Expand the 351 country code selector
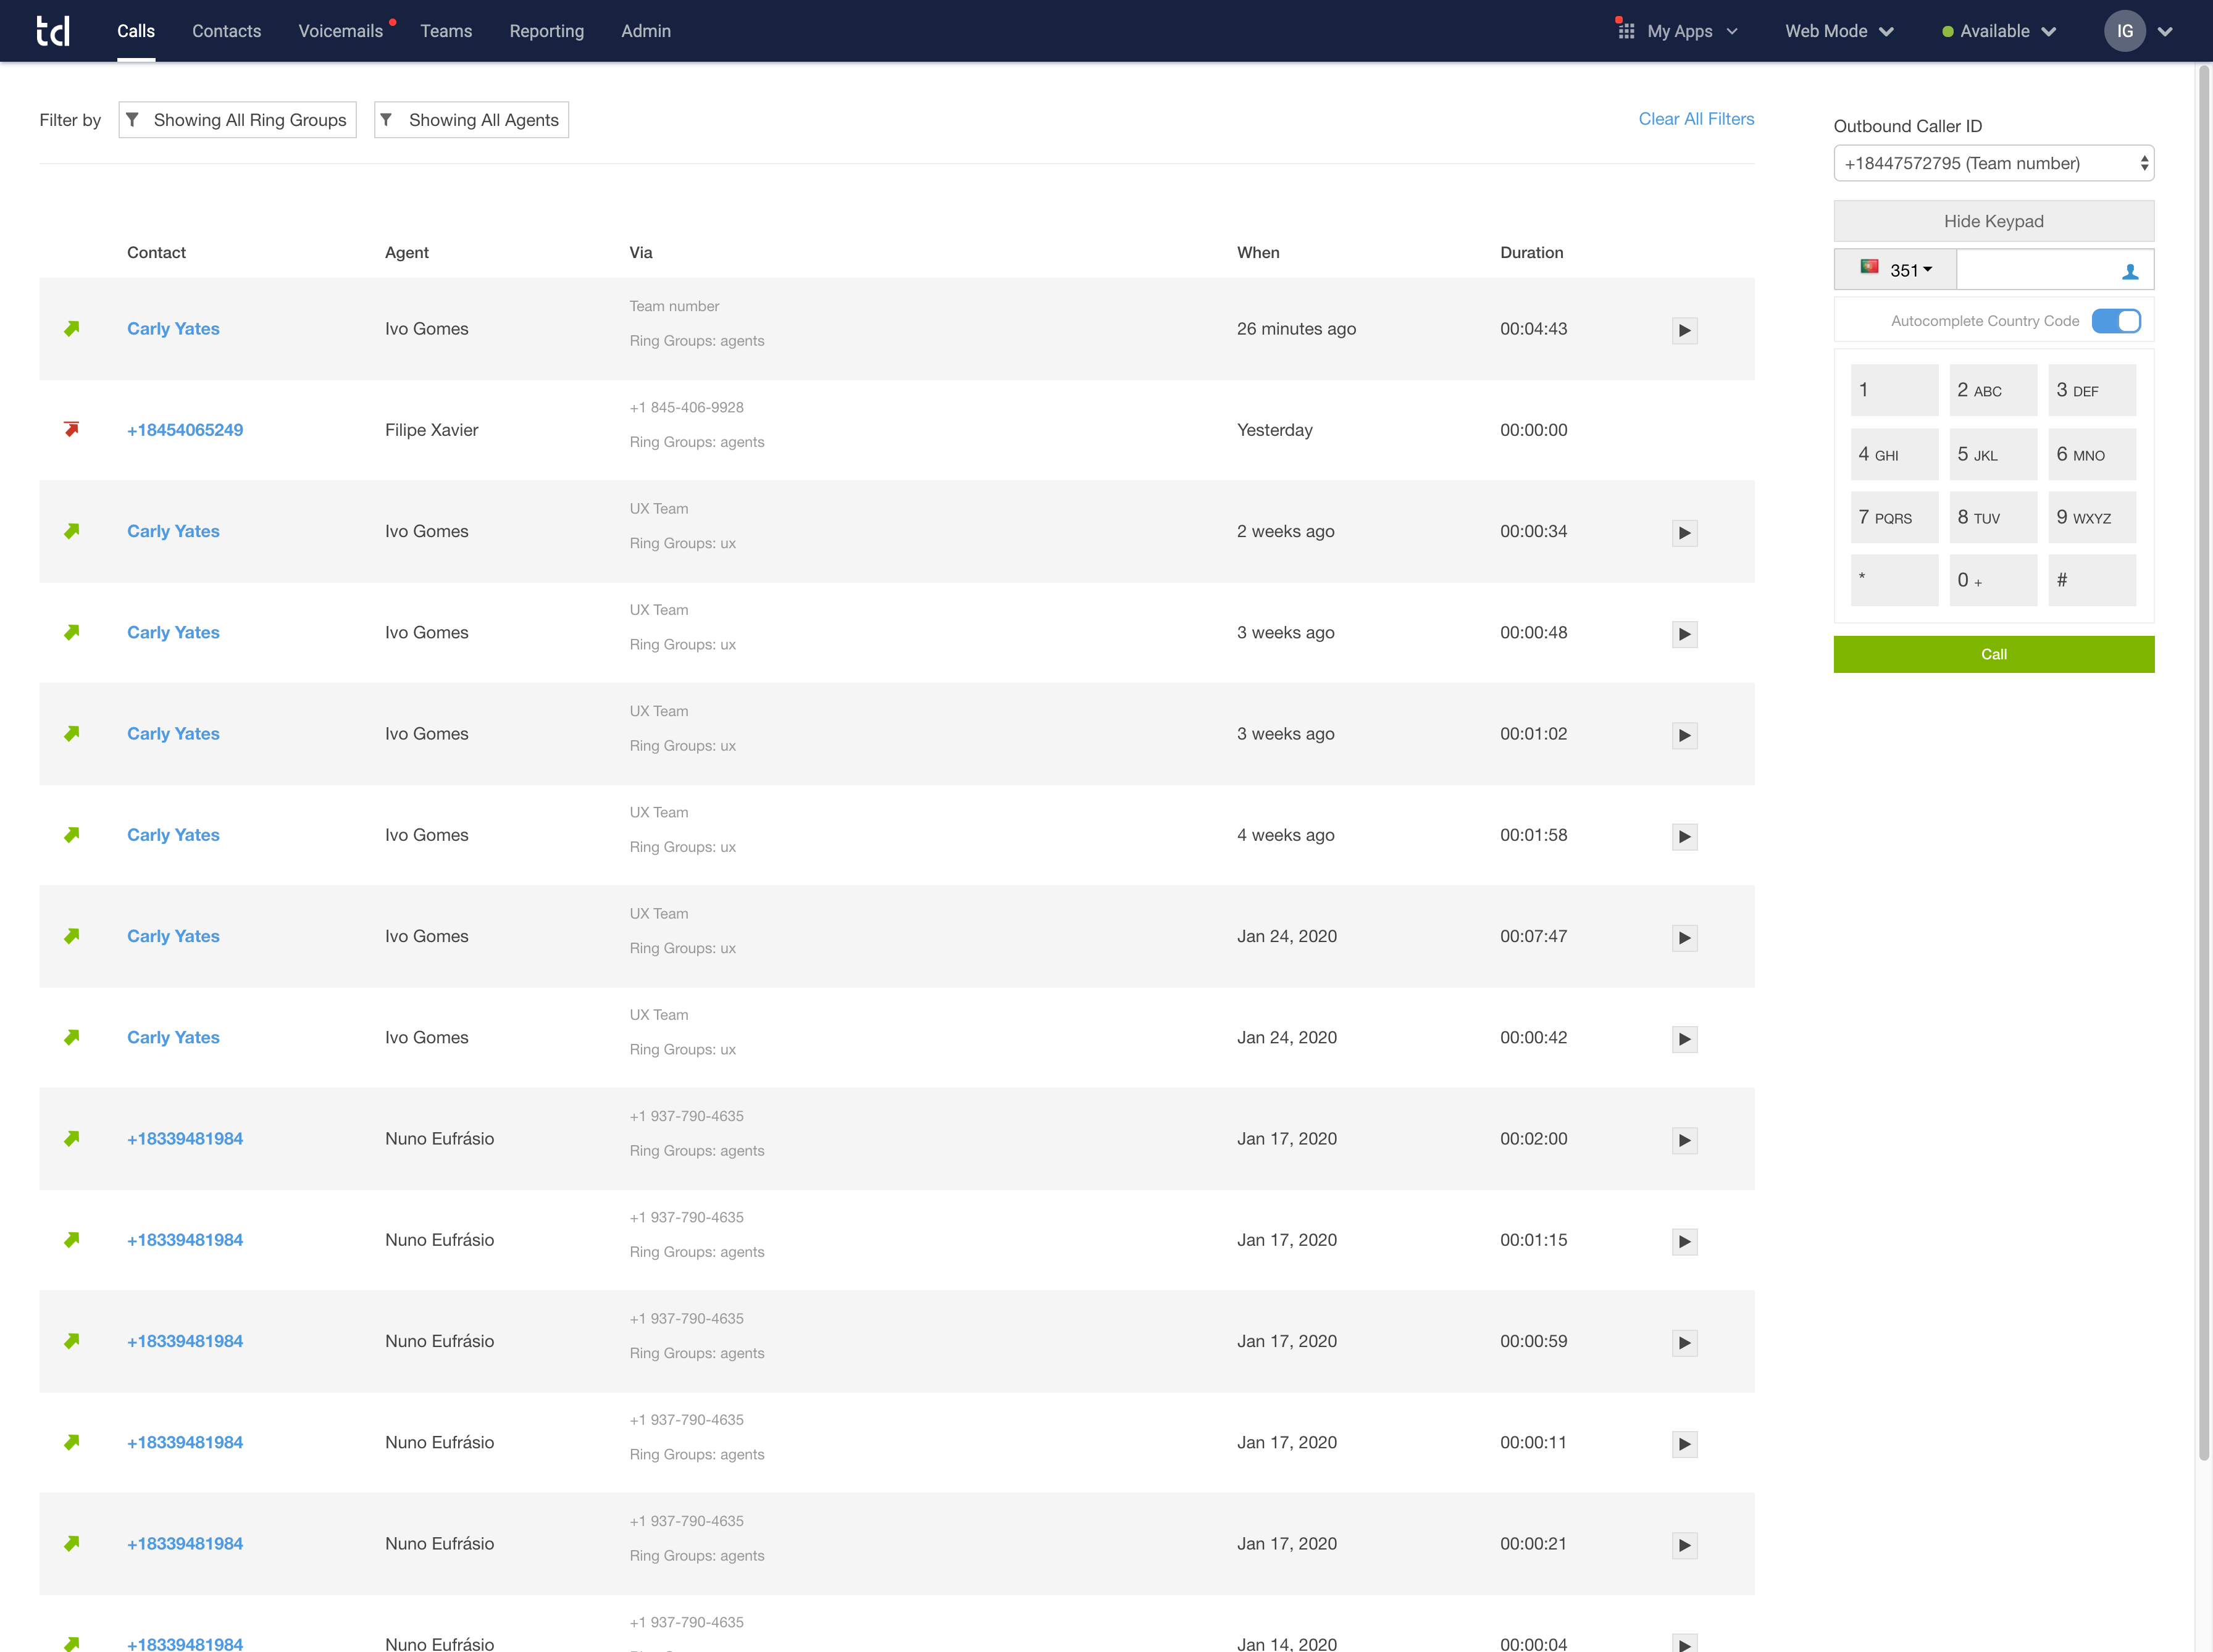This screenshot has height=1652, width=2213. point(1896,270)
